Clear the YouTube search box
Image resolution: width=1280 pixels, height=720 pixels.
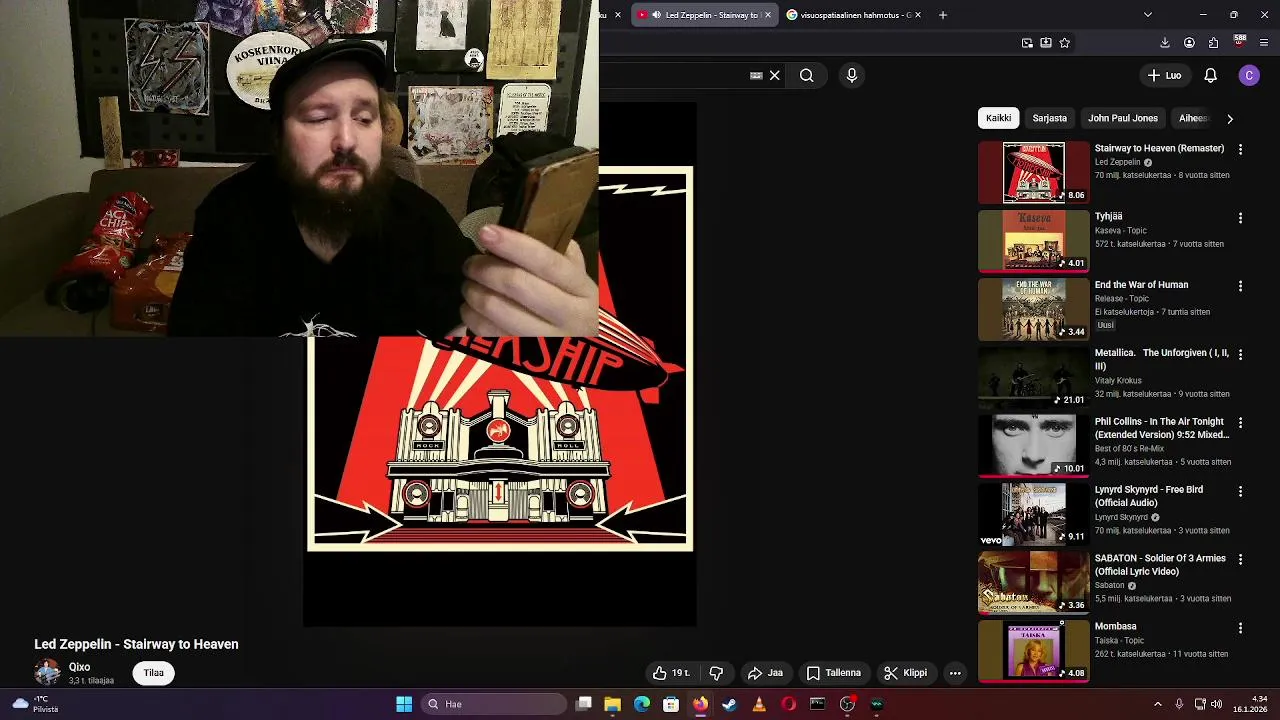click(x=774, y=75)
